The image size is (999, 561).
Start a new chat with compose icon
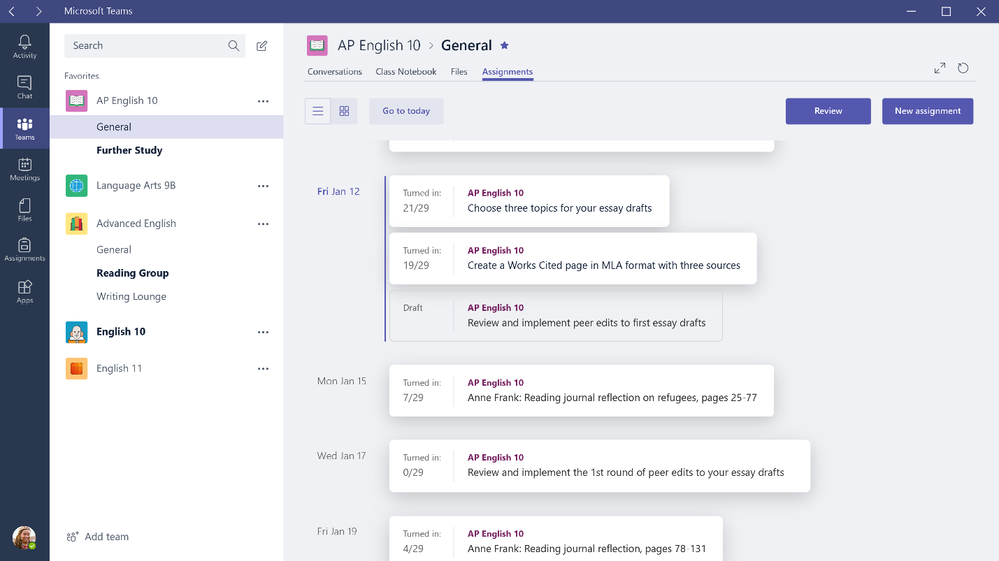coord(262,46)
